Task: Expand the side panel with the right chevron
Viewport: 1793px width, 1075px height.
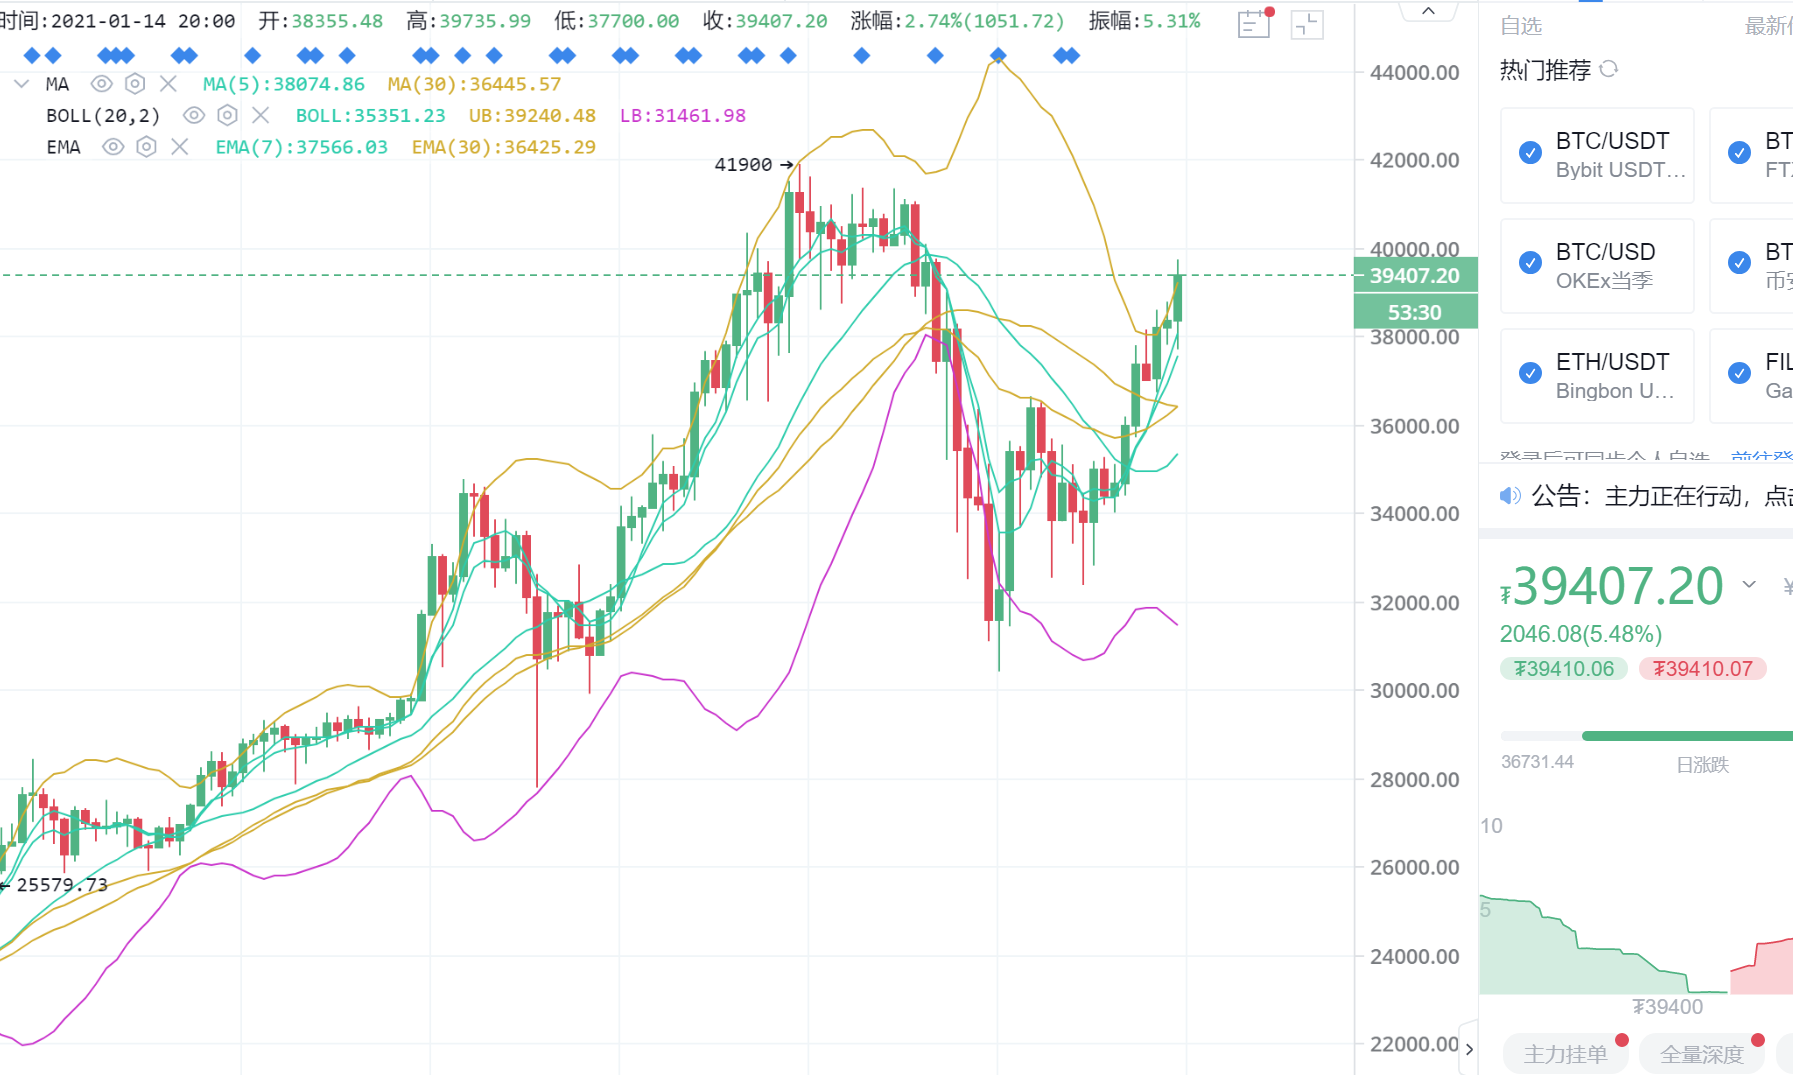Action: click(x=1468, y=1048)
